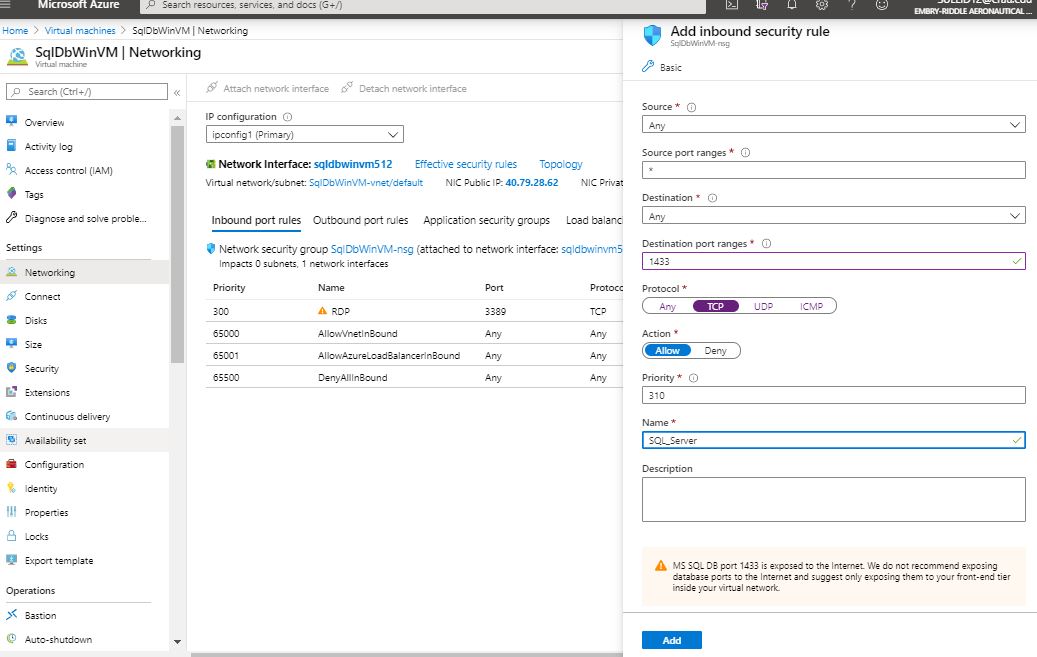This screenshot has height=657, width=1037.
Task: Click Locks padlock icon in sidebar
Action: tap(11, 536)
